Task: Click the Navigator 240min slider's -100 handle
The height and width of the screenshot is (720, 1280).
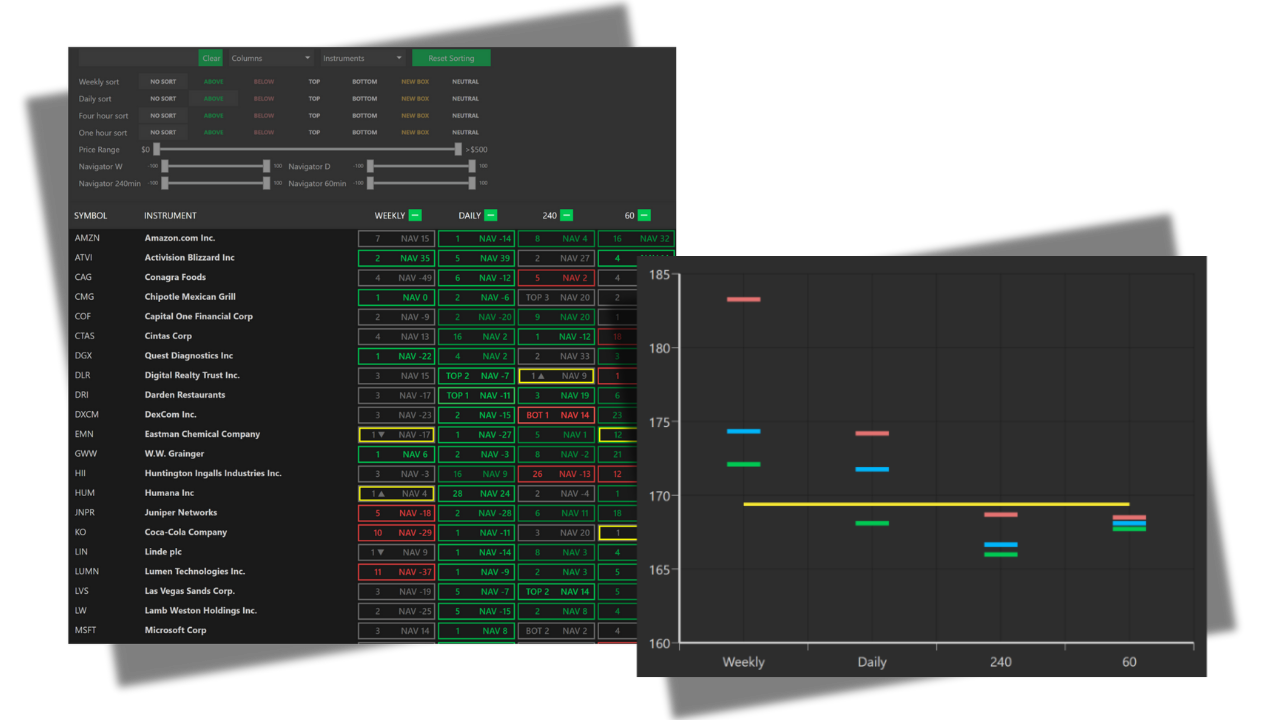Action: coord(165,183)
